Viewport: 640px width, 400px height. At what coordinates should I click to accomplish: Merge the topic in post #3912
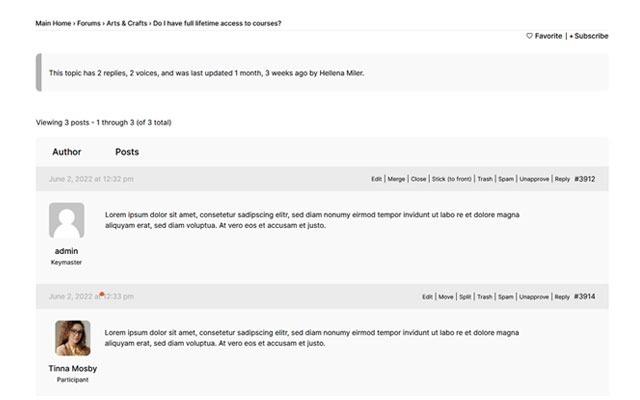[x=396, y=179]
